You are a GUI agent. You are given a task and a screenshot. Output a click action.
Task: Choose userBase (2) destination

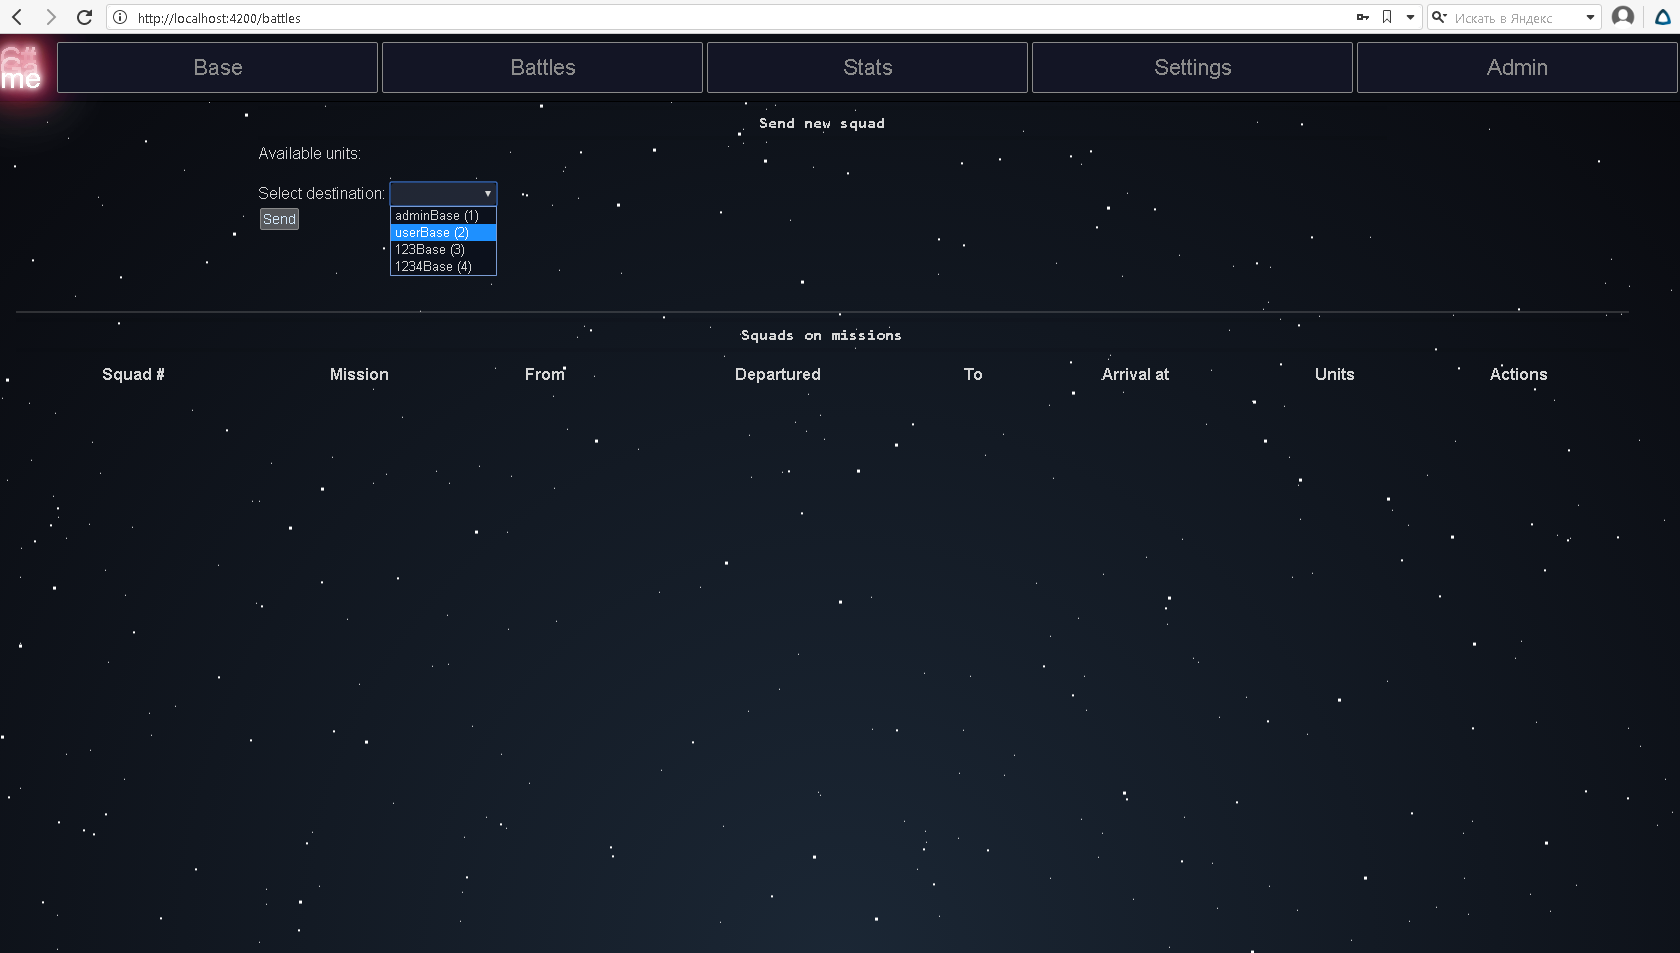tap(443, 233)
